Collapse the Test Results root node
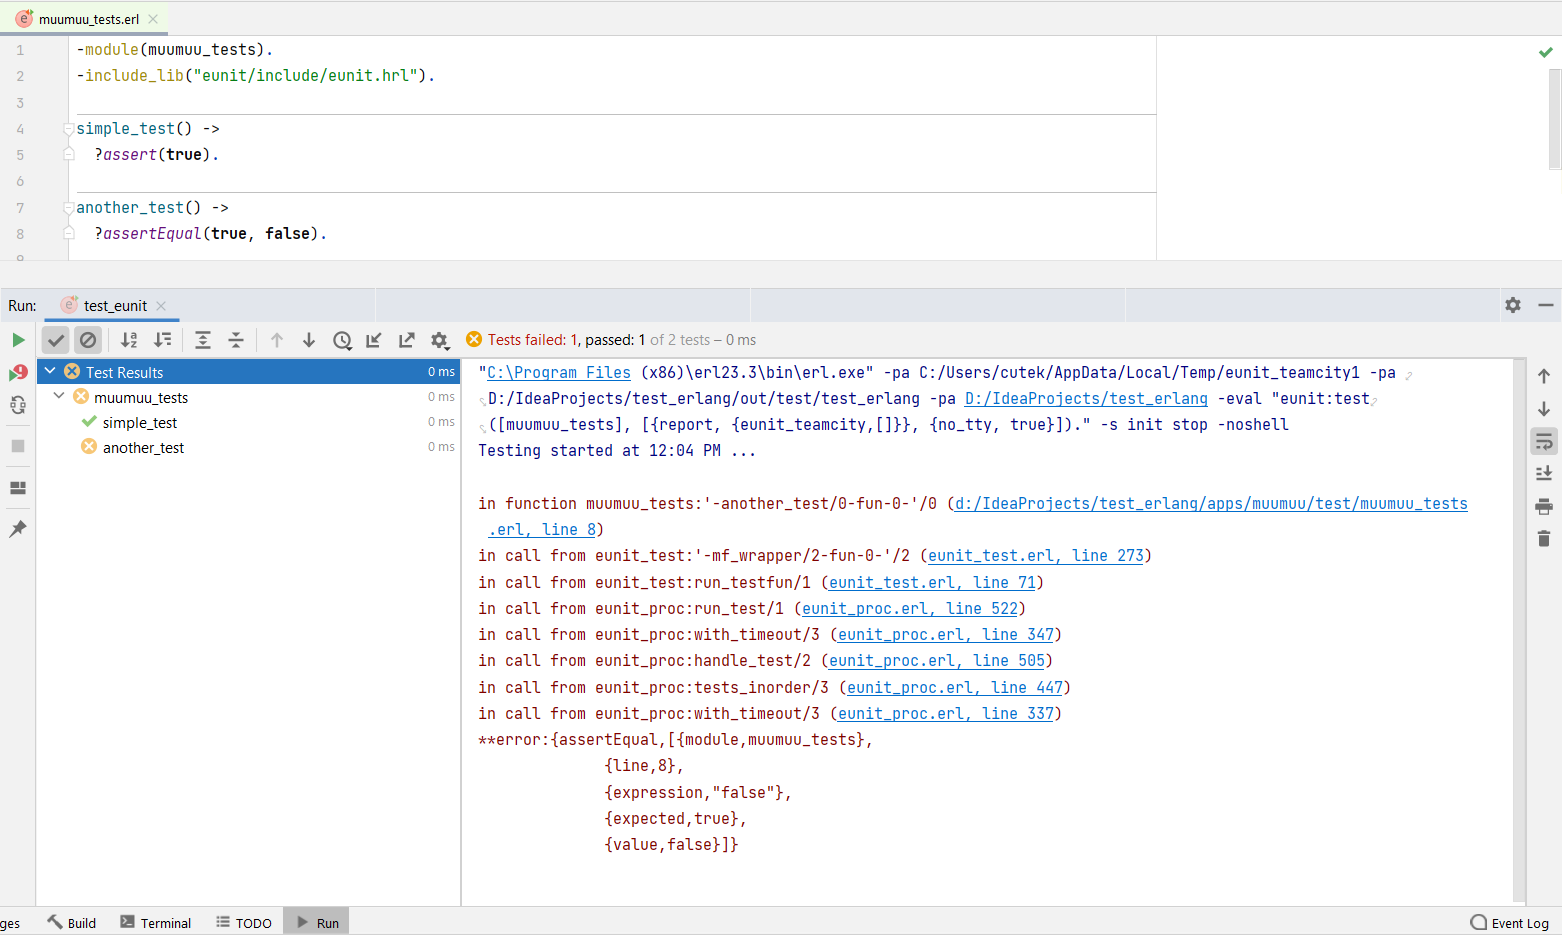The width and height of the screenshot is (1562, 935). pyautogui.click(x=50, y=371)
